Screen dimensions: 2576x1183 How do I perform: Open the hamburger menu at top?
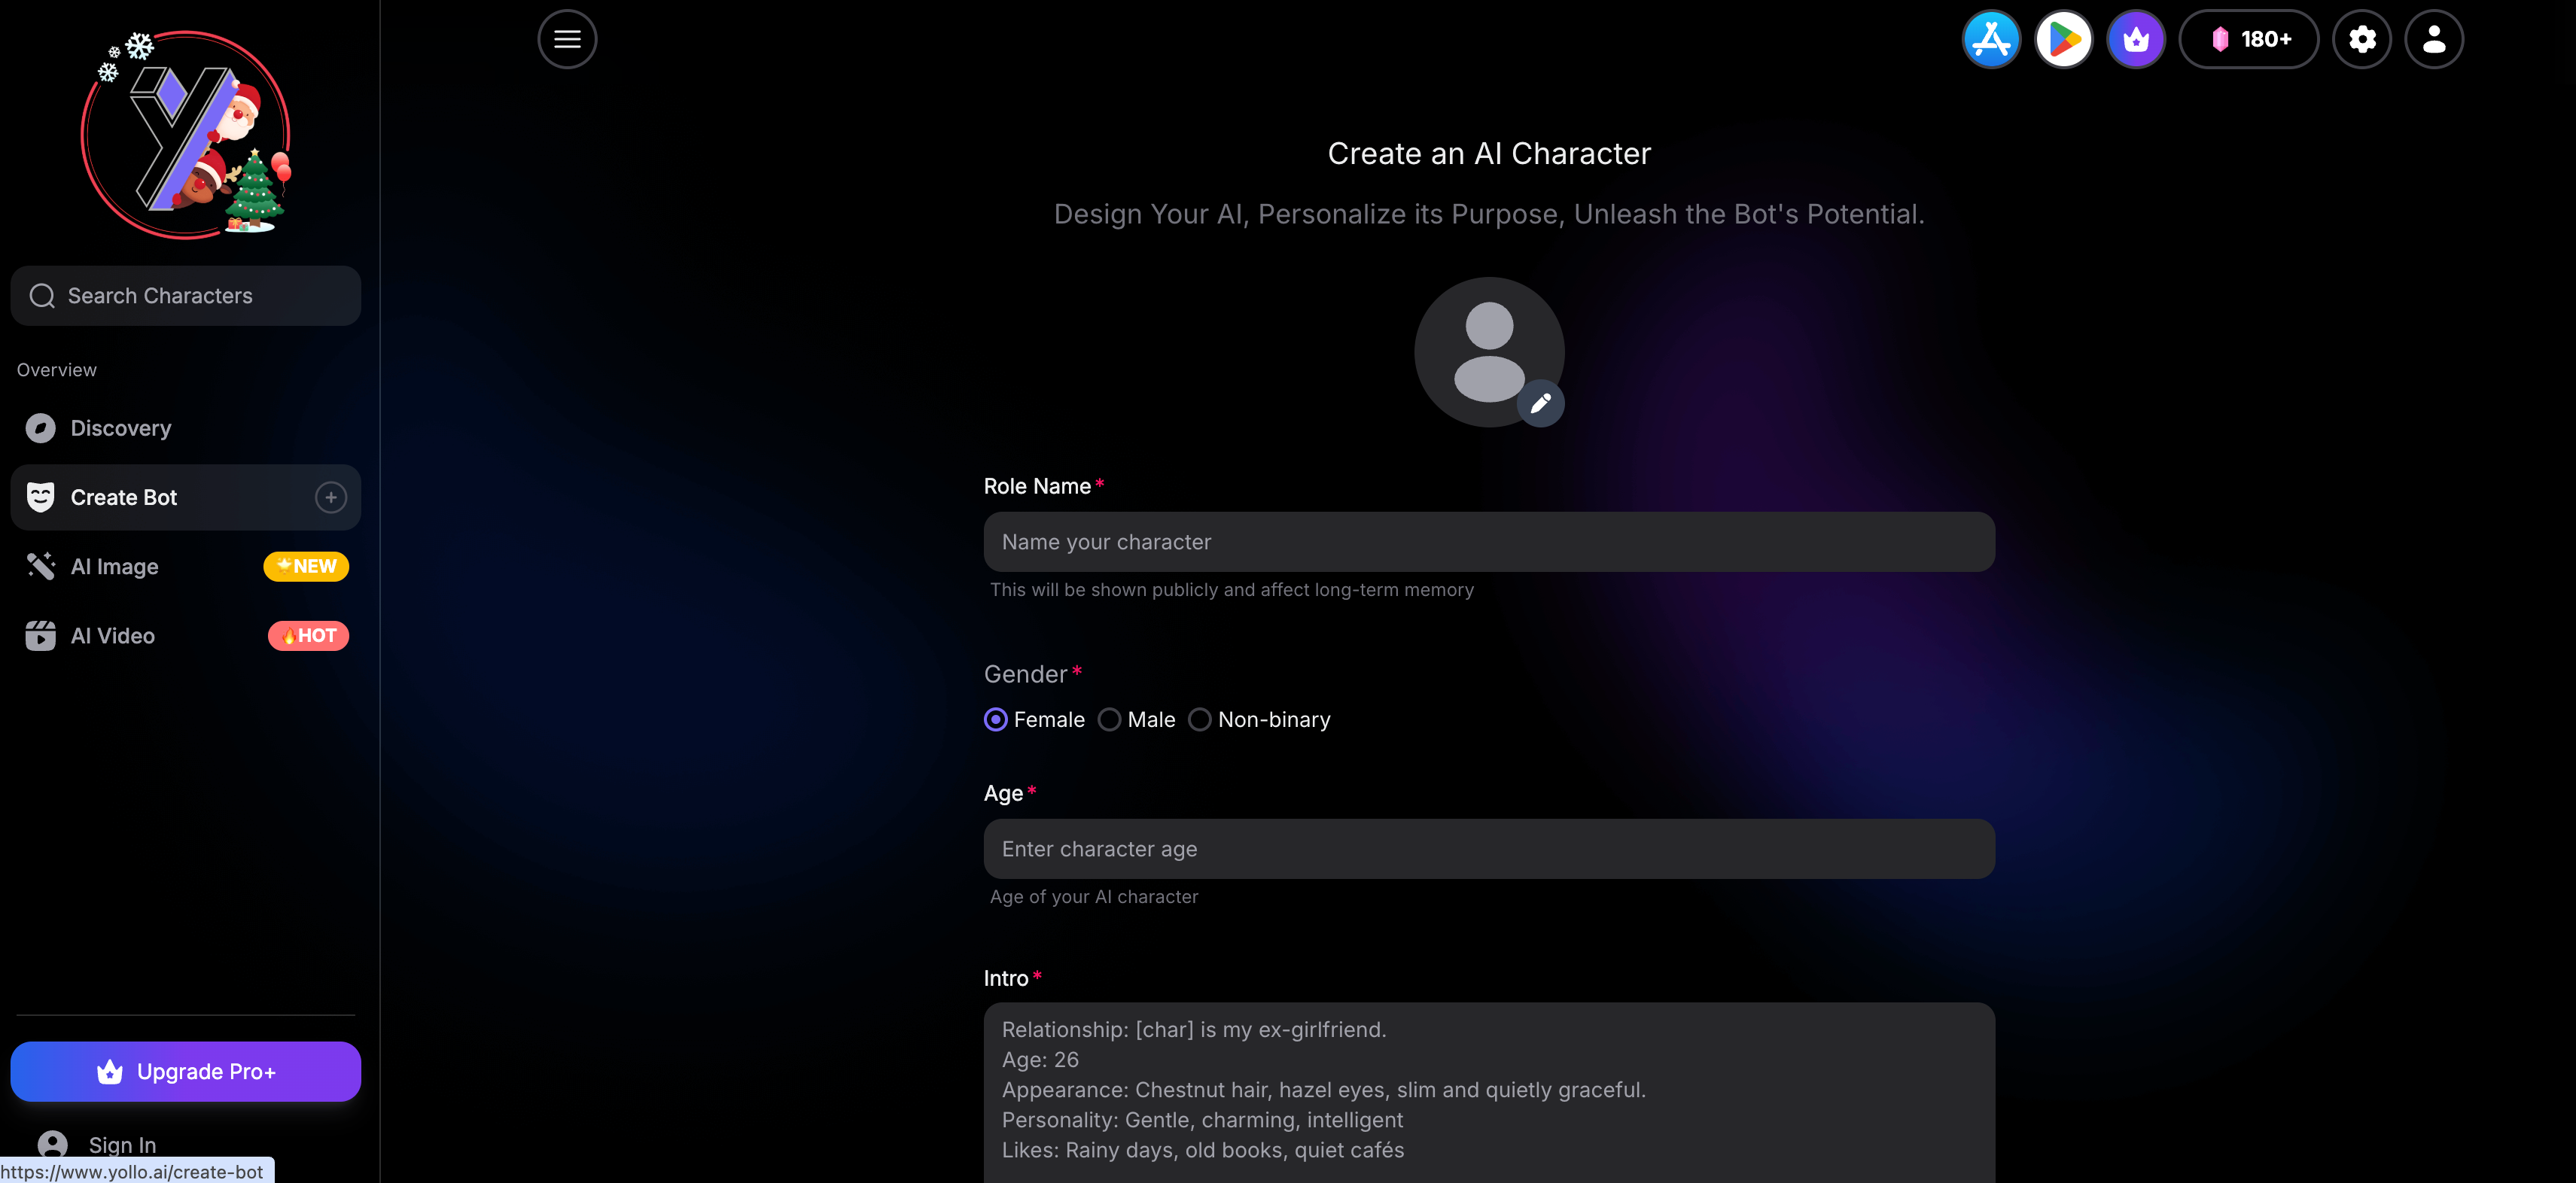[567, 39]
